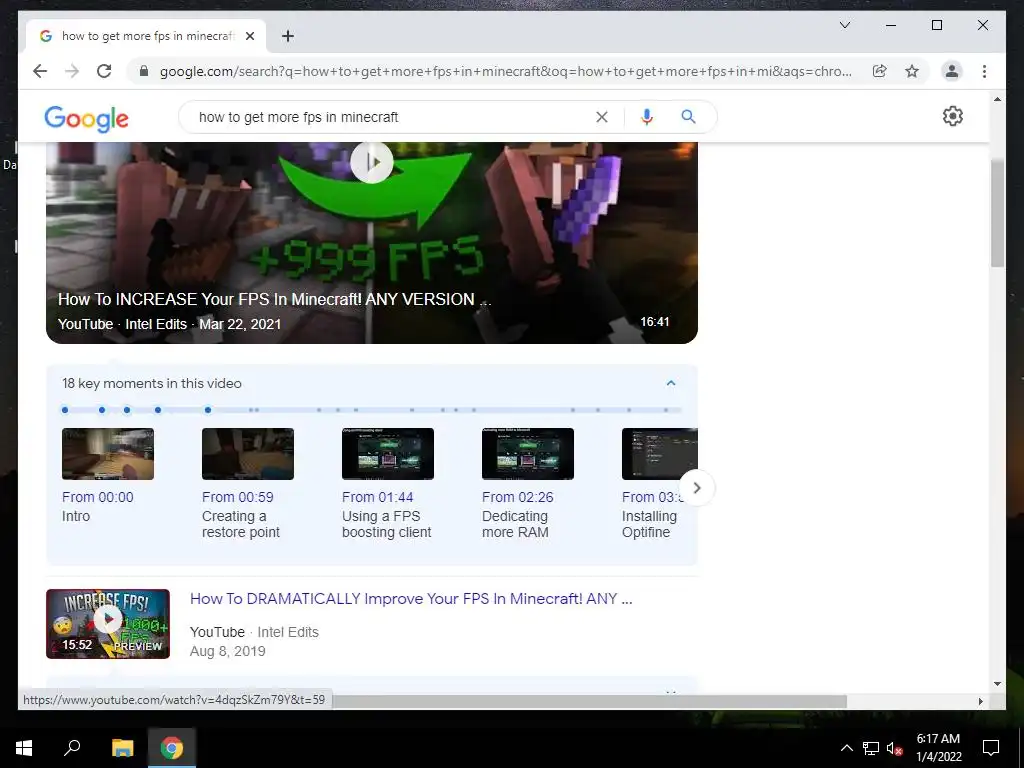Screen dimensions: 1024x768
Task: Open 'How To DRAMATICALLY Improve Your FPS' link
Action: [411, 599]
